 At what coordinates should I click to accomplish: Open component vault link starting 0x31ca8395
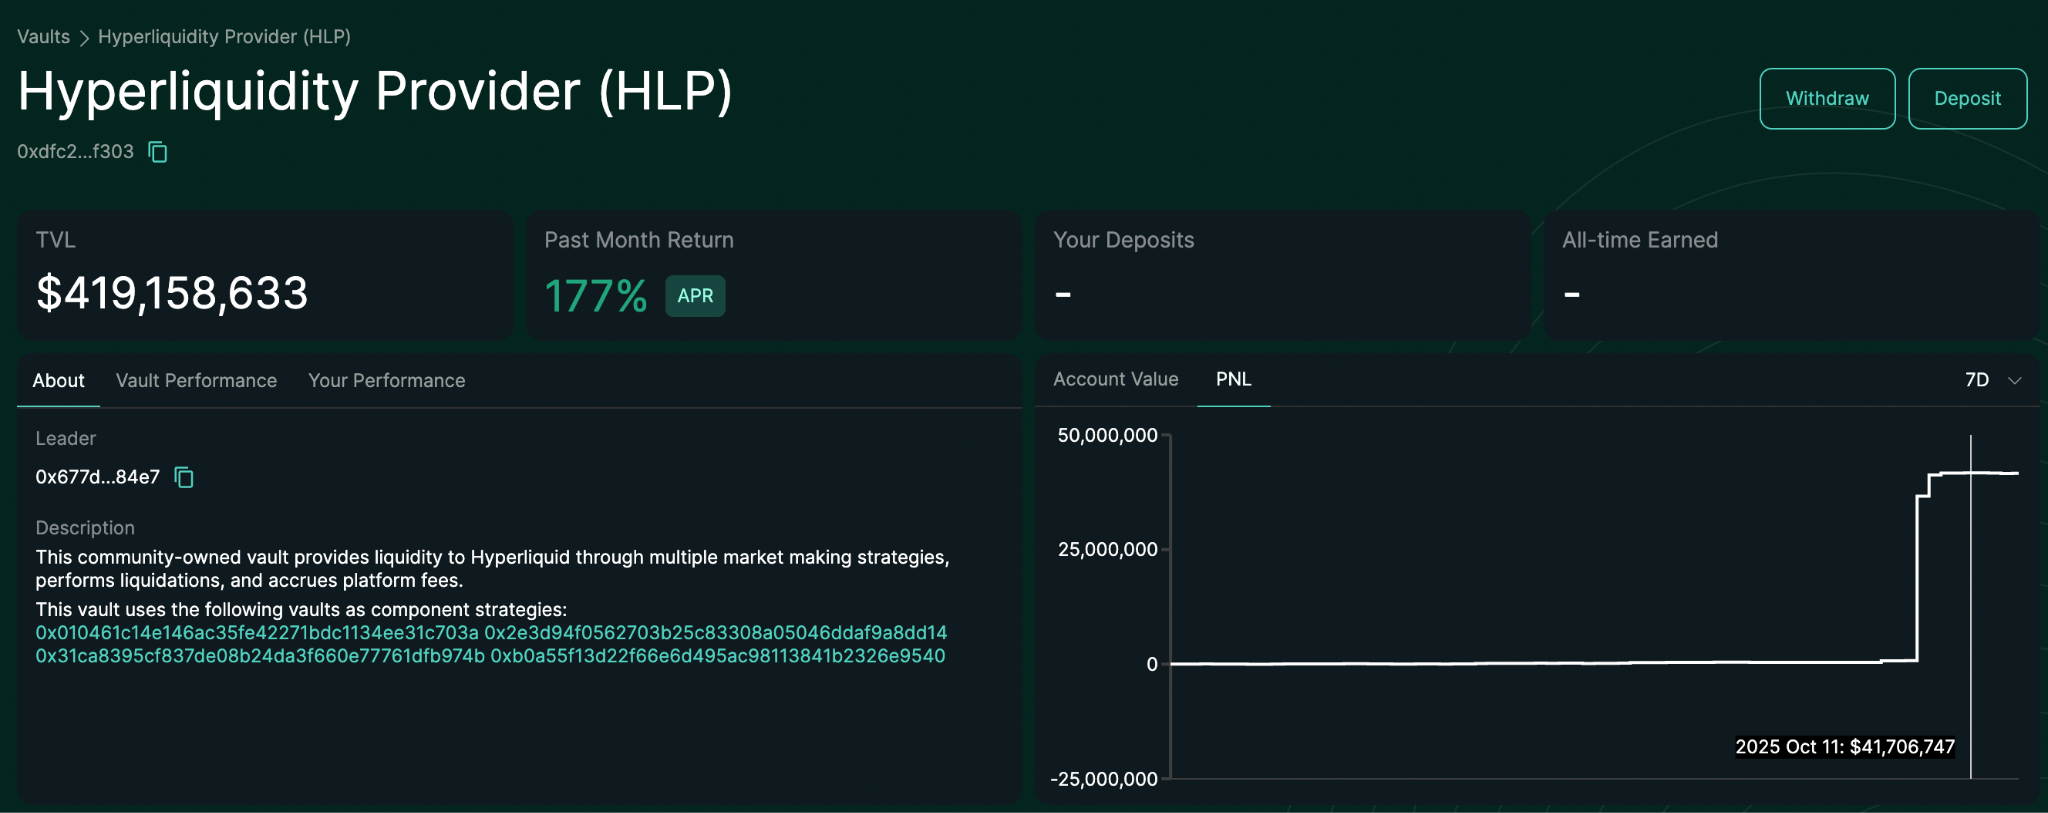[260, 656]
